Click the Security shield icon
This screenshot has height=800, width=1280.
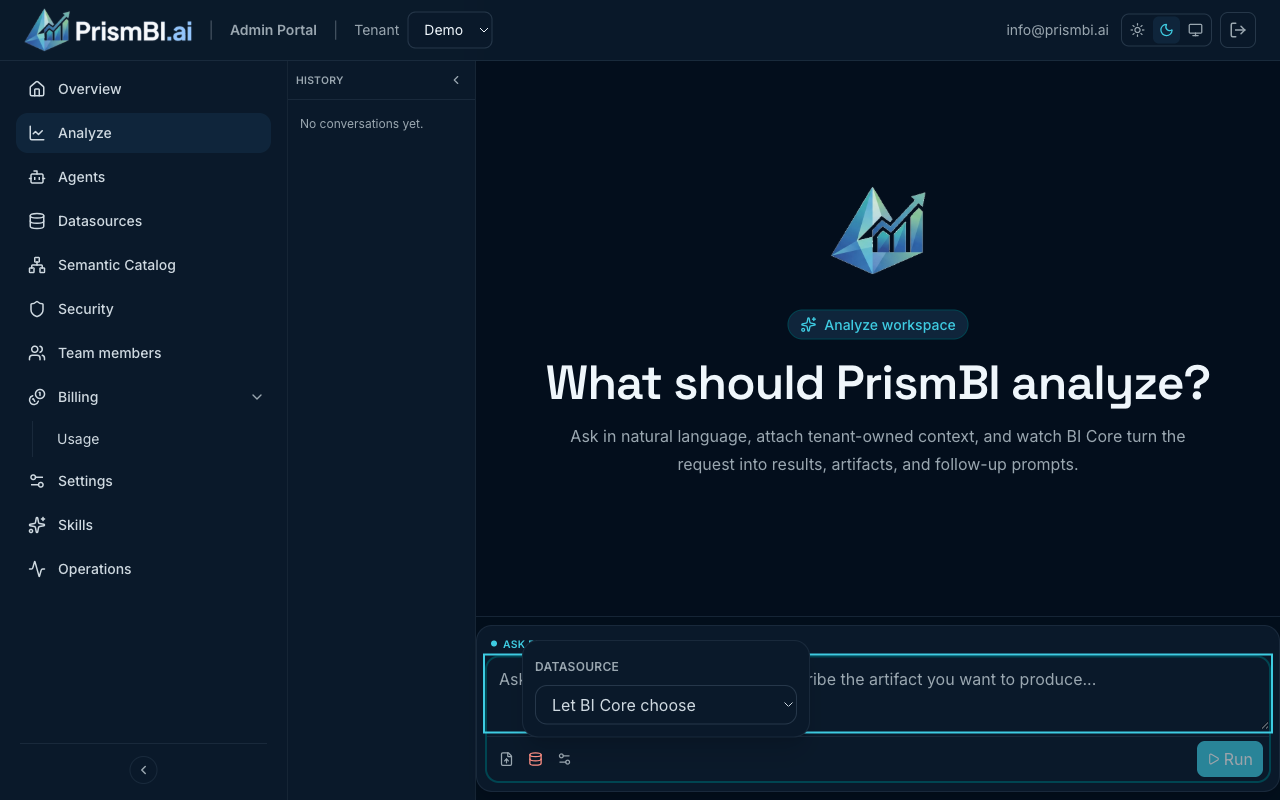(x=37, y=309)
